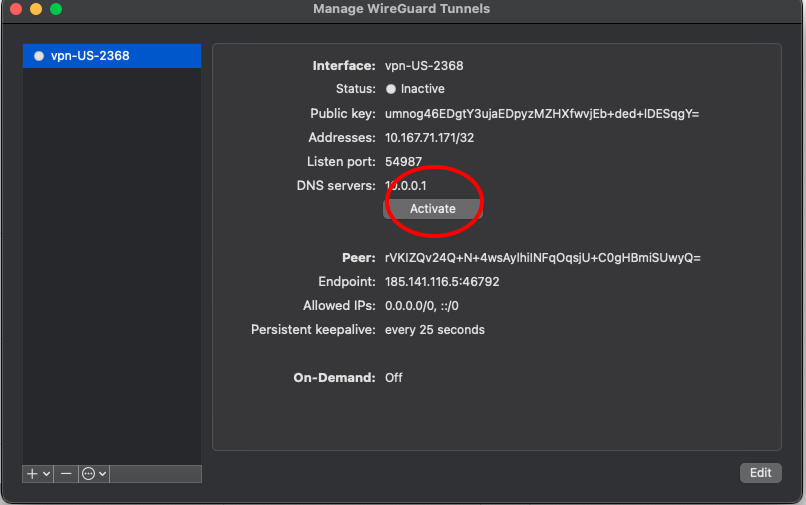Screen dimensions: 806x505
Task: Remove tunnel with the minus icon
Action: [66, 474]
